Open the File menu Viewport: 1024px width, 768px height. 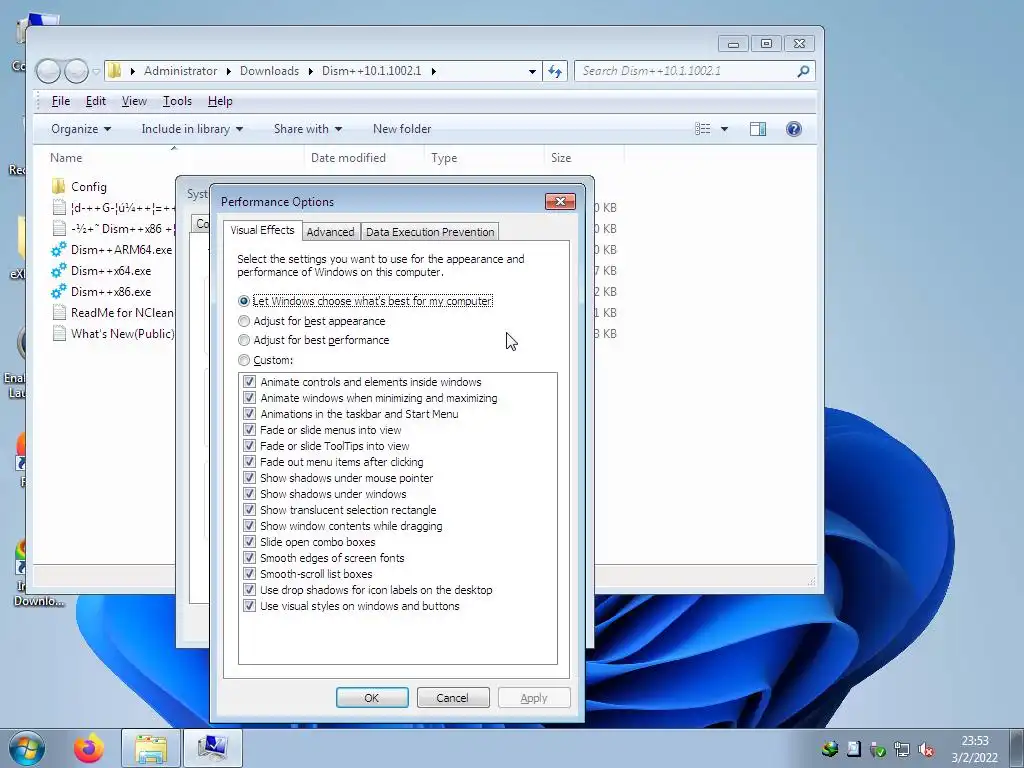tap(61, 101)
